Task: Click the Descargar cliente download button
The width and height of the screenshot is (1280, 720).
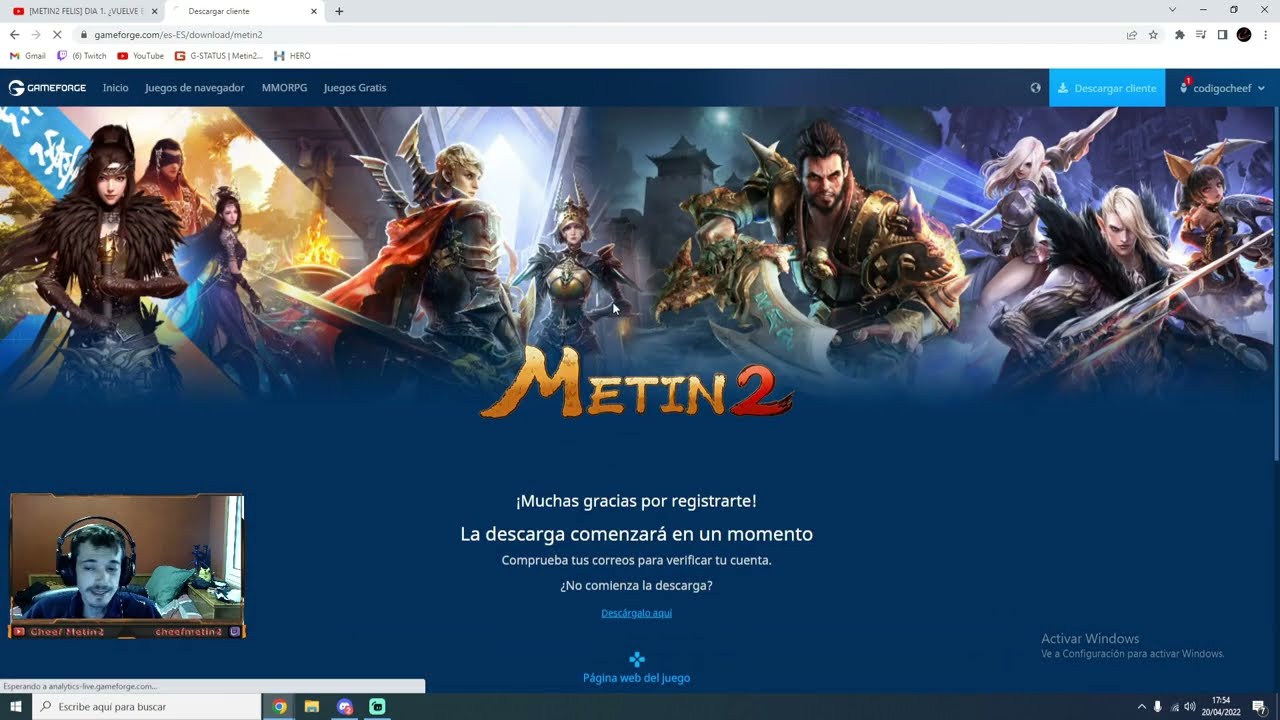Action: coord(1107,88)
